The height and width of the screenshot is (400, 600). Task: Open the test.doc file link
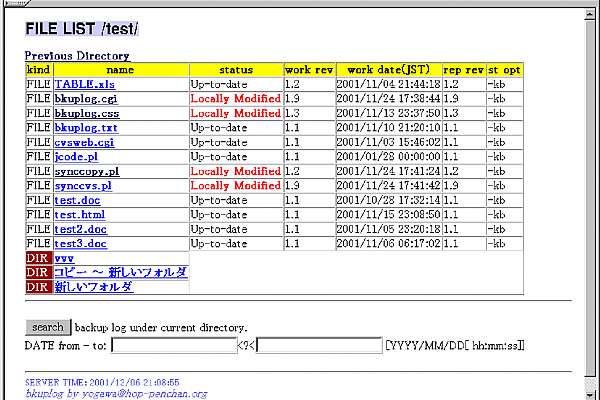76,201
